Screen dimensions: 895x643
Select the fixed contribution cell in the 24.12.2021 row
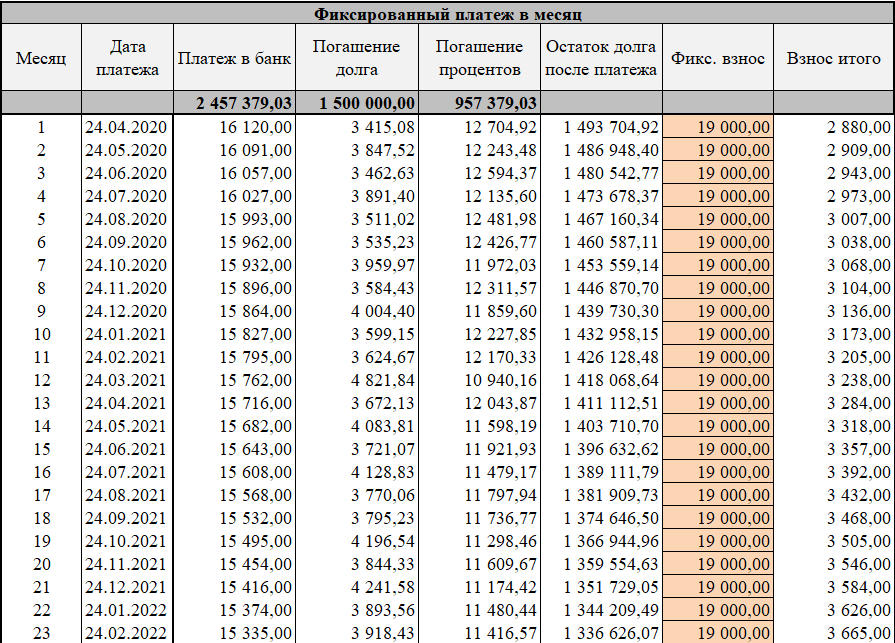click(x=717, y=587)
